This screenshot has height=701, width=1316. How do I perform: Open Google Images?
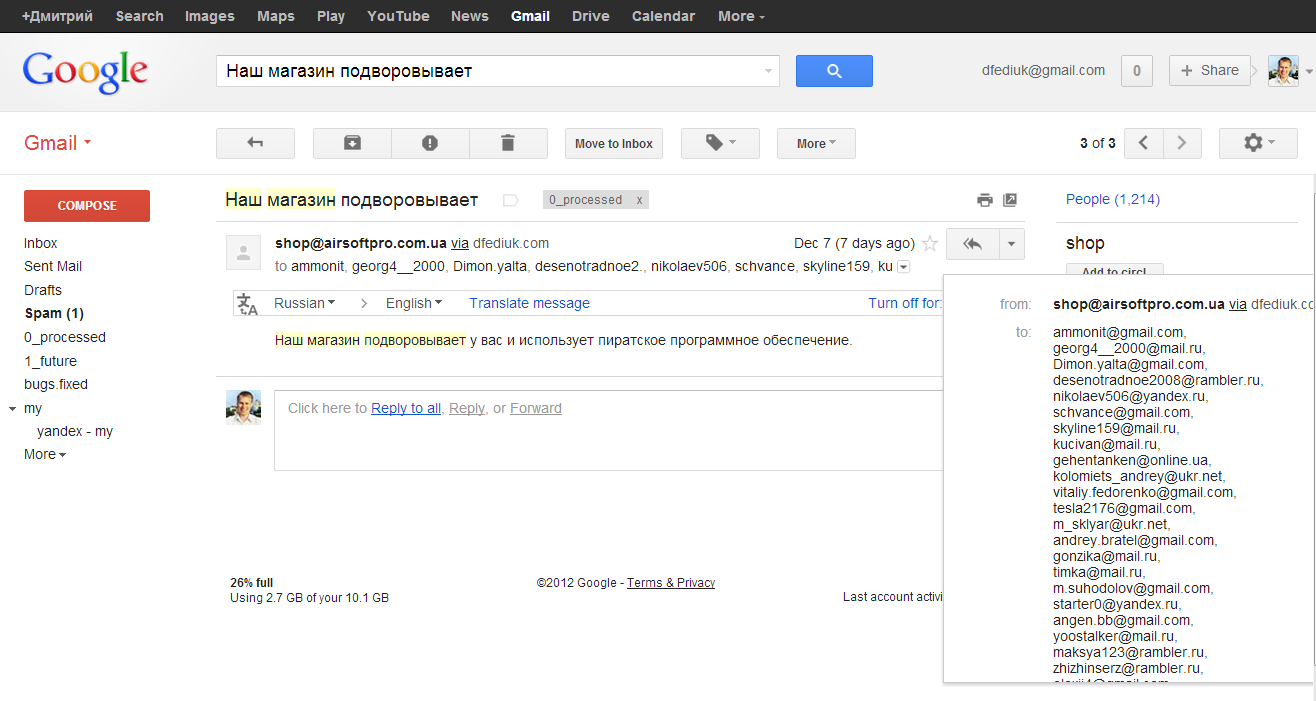pos(210,16)
